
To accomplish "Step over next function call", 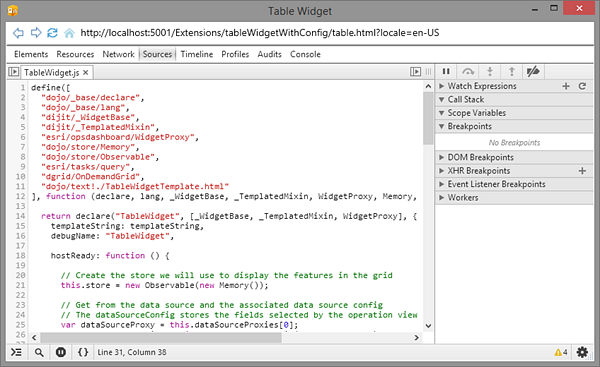I will pos(468,72).
